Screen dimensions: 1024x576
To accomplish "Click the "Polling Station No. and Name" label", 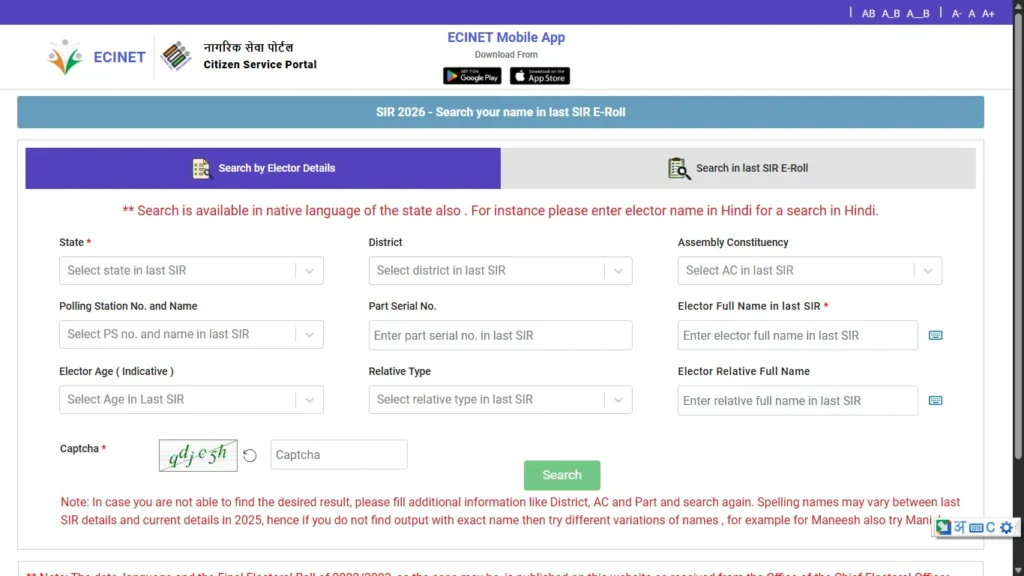I will point(128,306).
